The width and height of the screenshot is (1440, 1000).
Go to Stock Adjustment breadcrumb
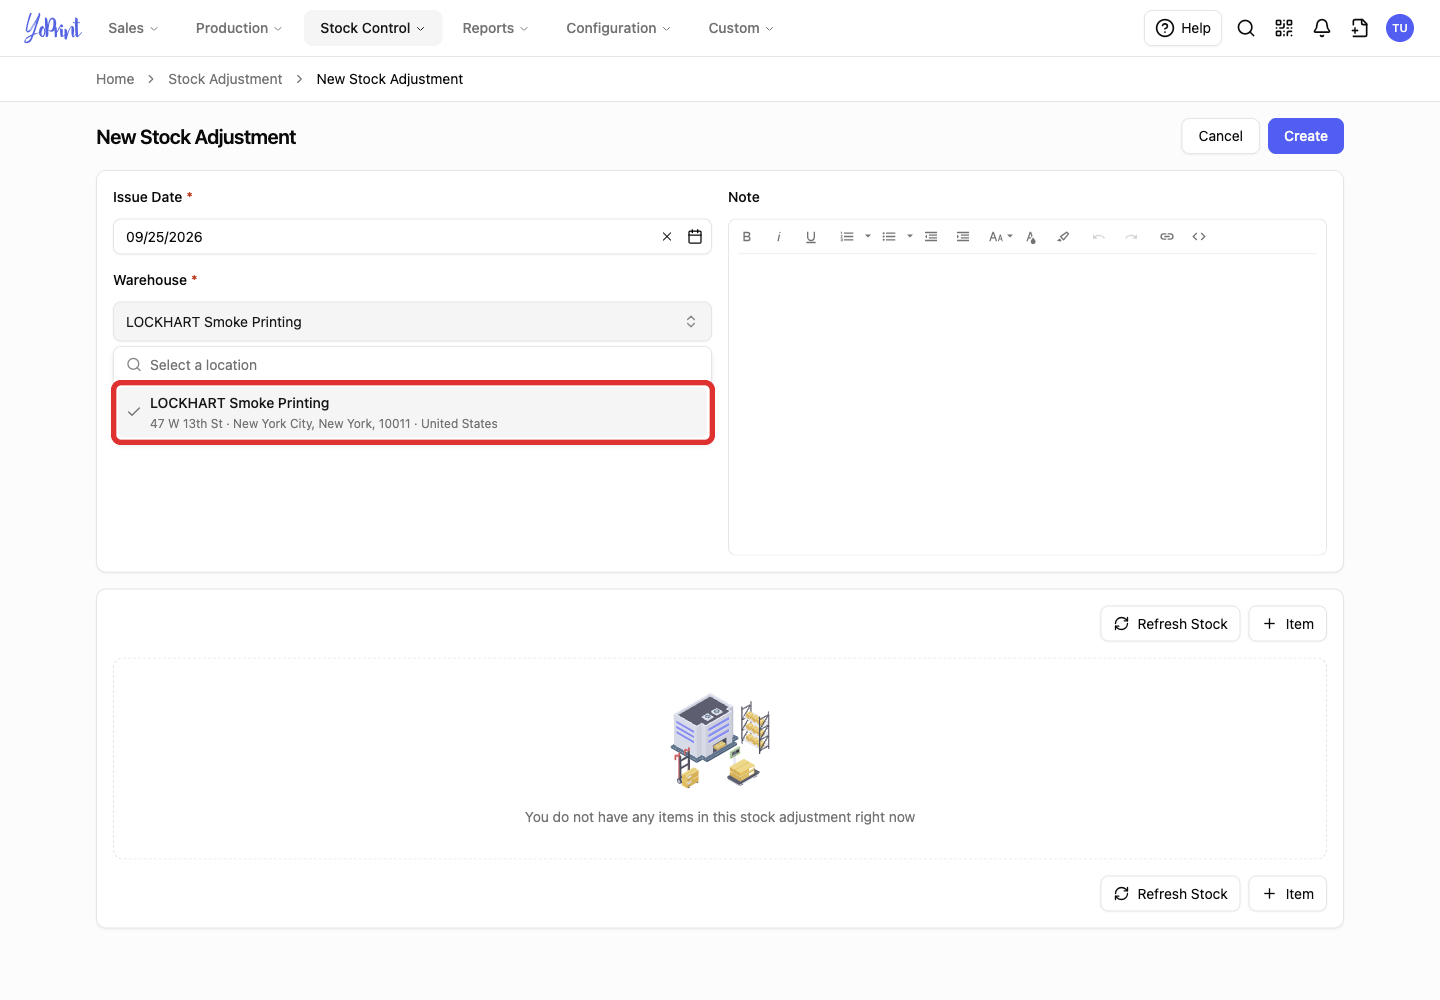pyautogui.click(x=225, y=79)
